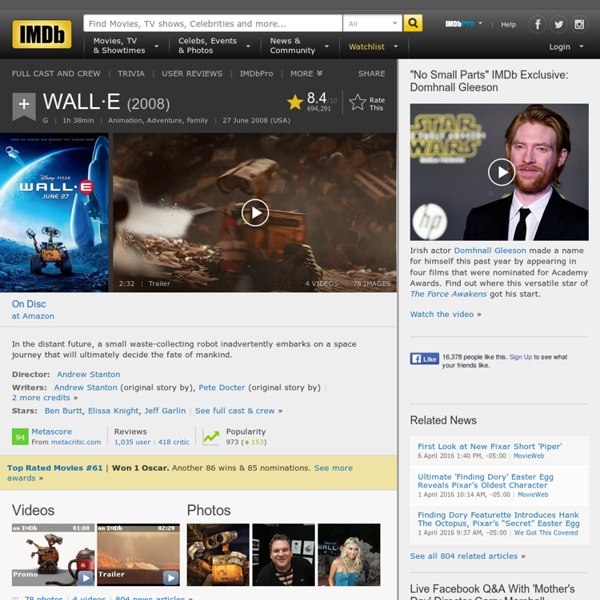Open the TRIVIA tab
600x600 pixels.
(131, 73)
